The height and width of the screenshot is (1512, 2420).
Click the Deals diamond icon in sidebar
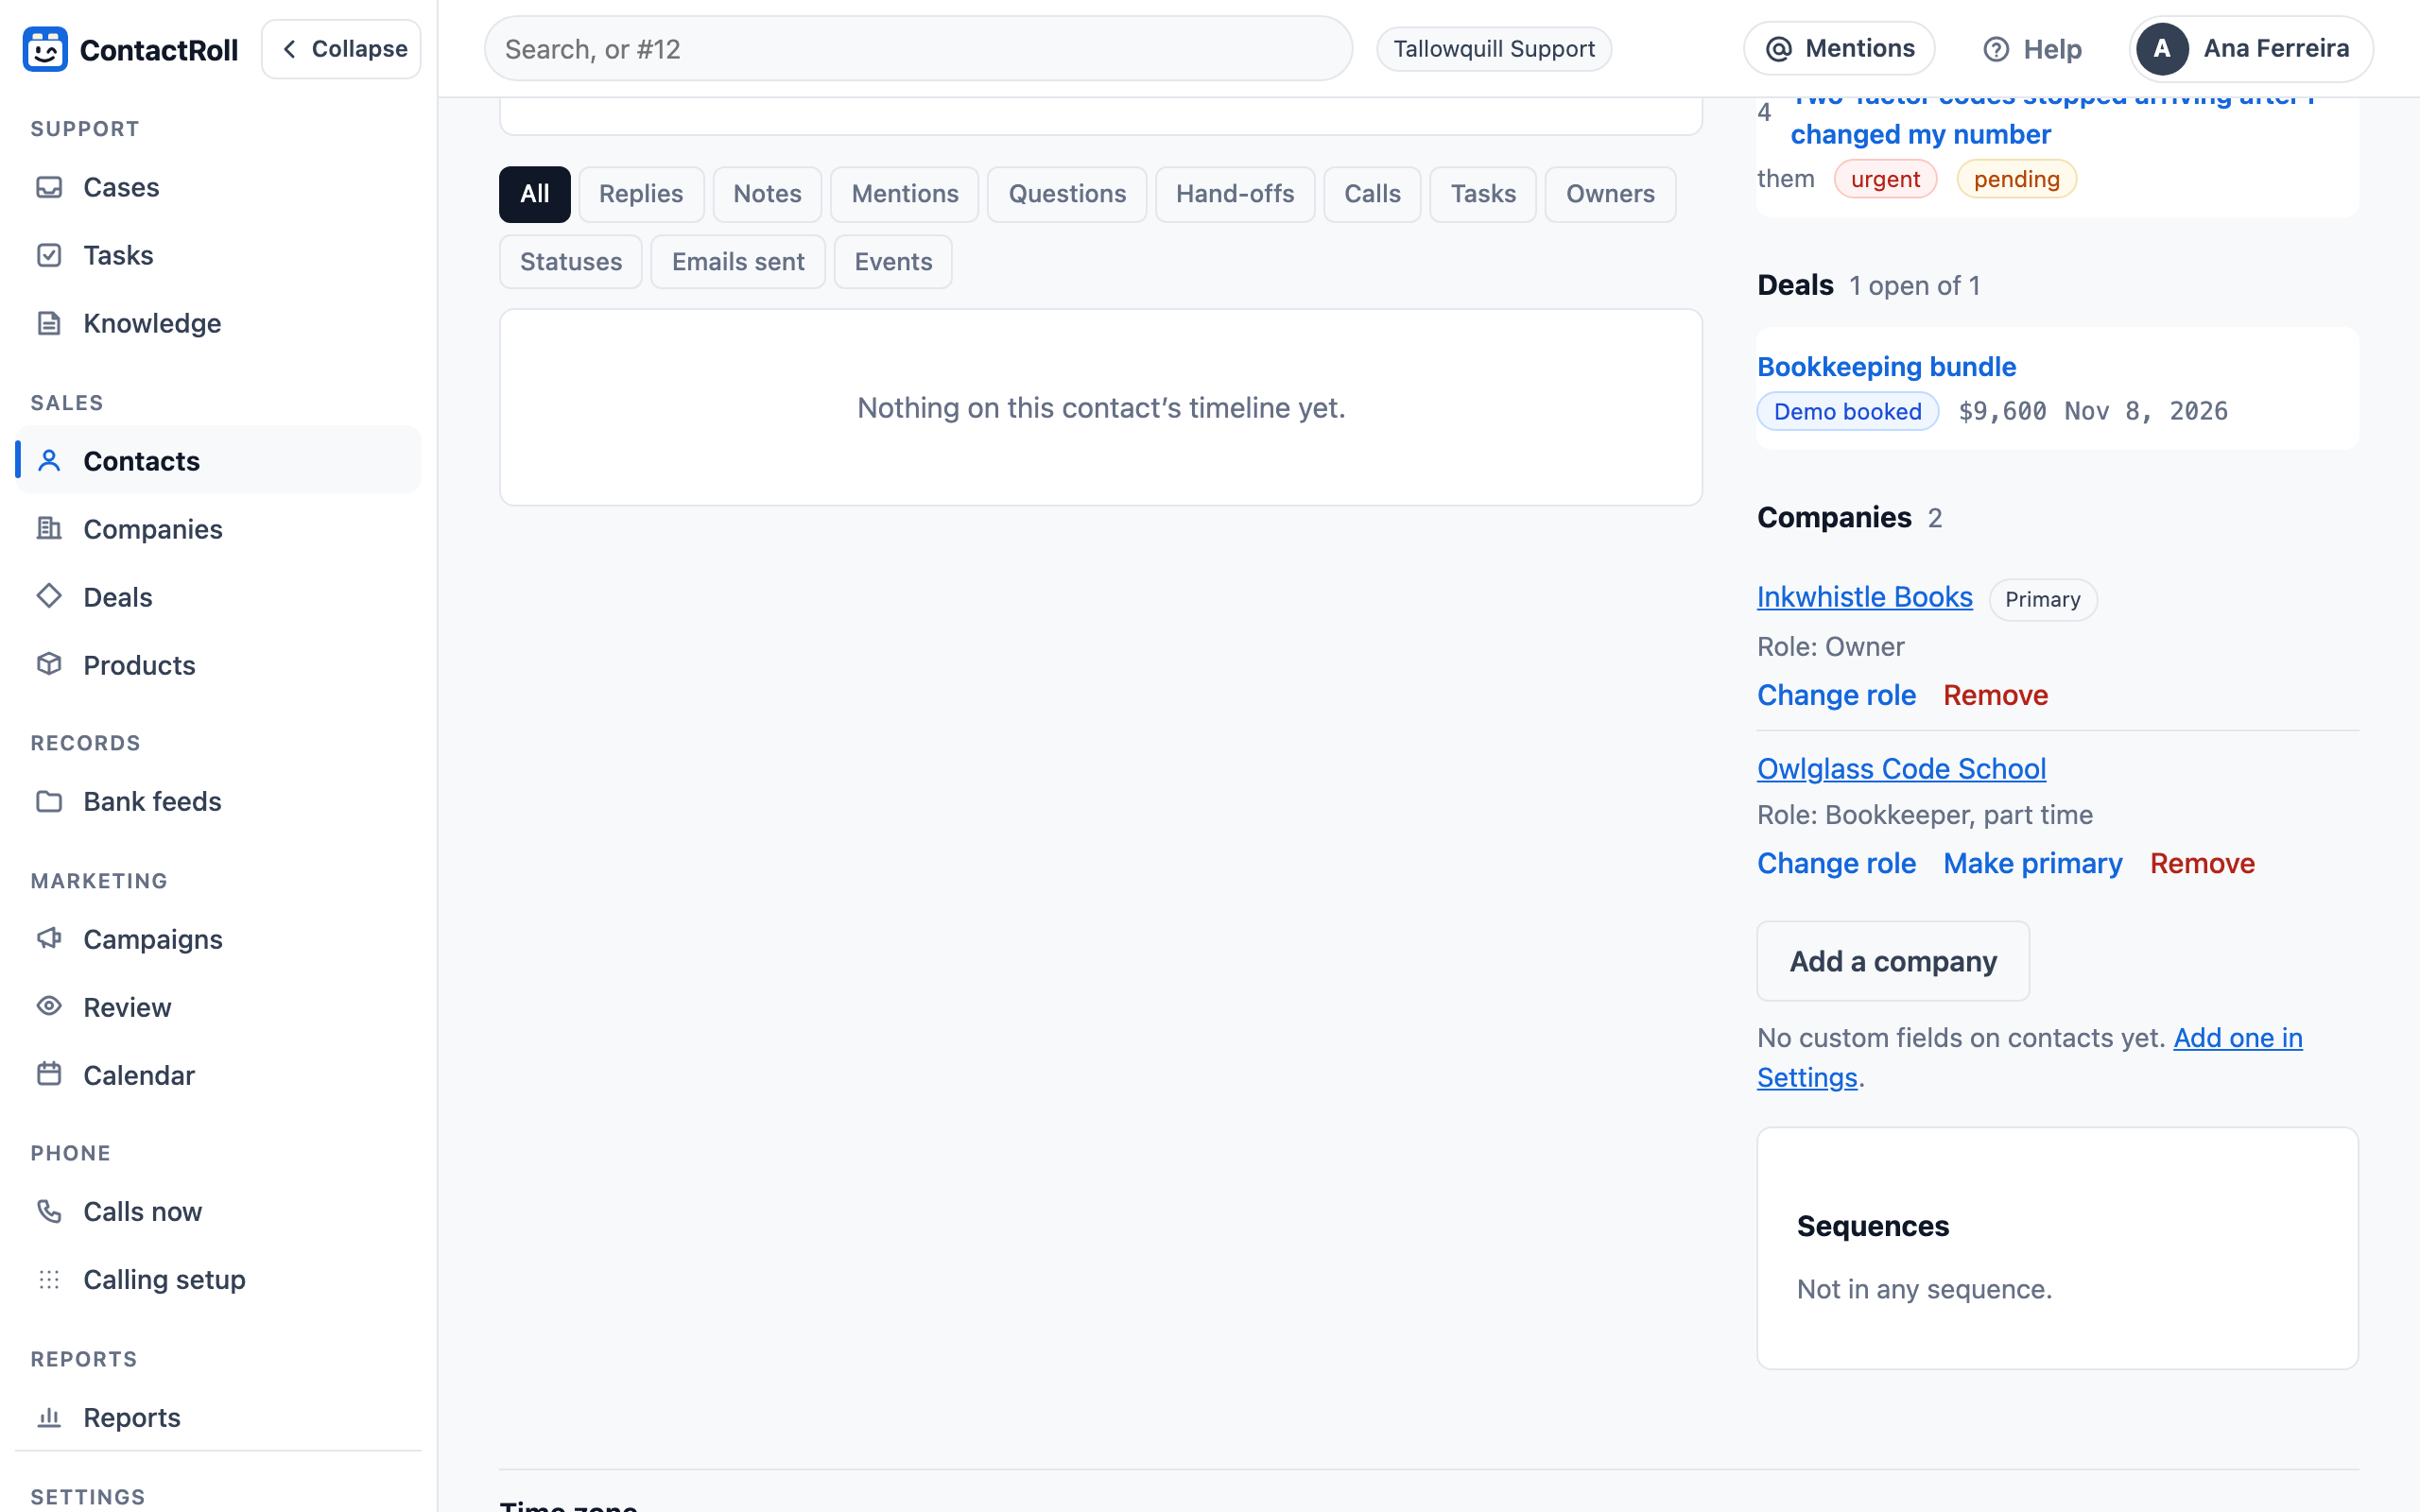pyautogui.click(x=49, y=597)
